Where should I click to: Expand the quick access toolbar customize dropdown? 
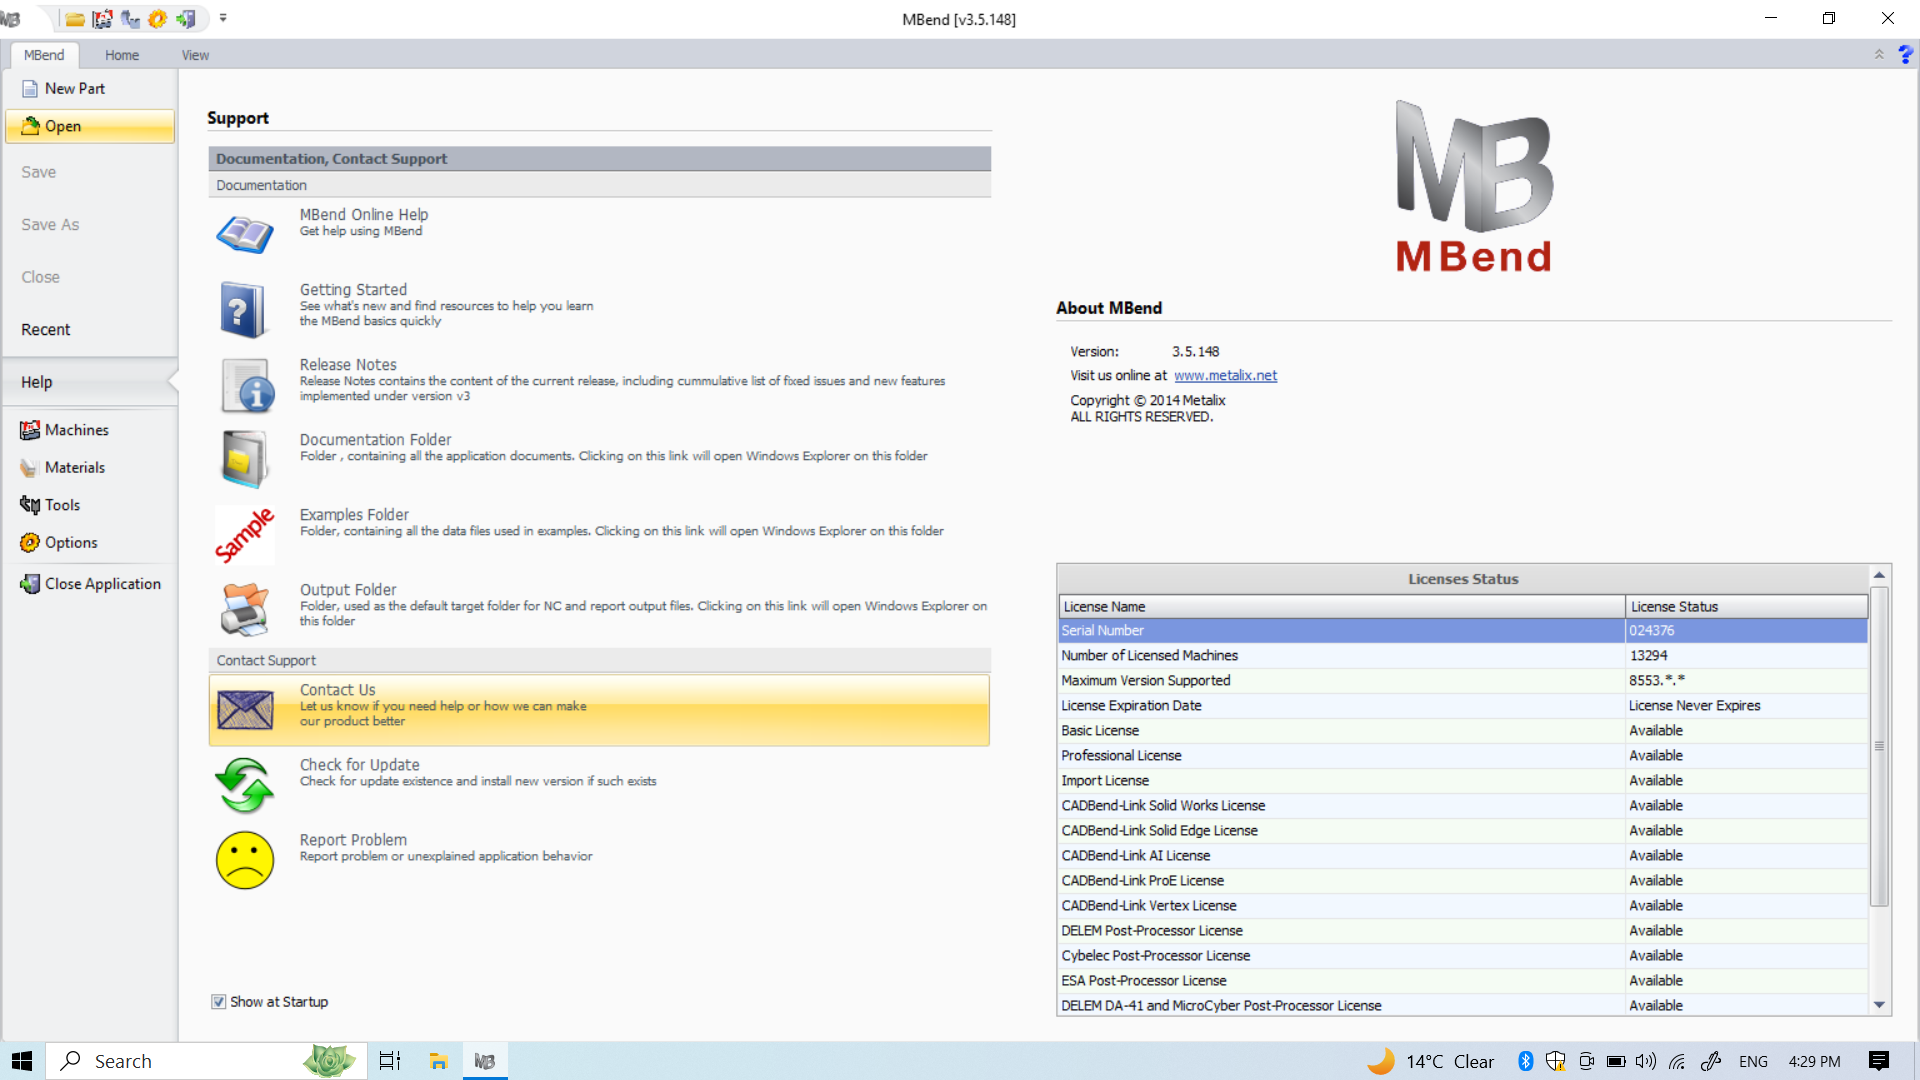click(x=223, y=18)
